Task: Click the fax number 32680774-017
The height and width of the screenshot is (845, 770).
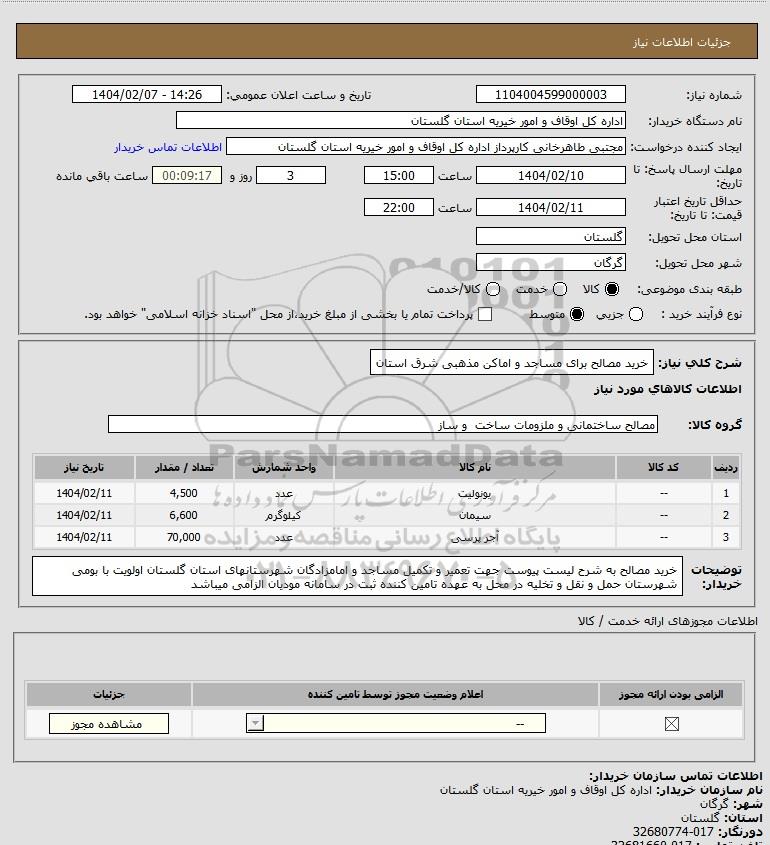Action: (673, 832)
